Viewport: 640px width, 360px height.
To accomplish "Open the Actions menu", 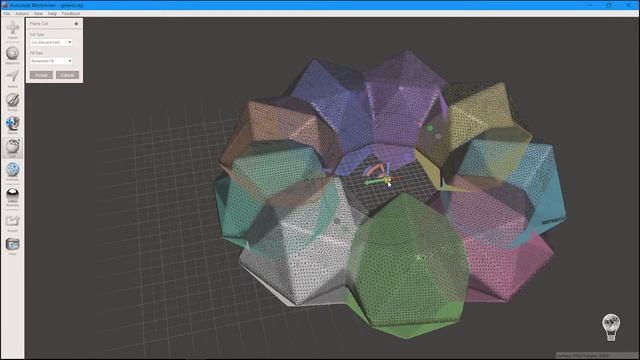I will click(22, 13).
